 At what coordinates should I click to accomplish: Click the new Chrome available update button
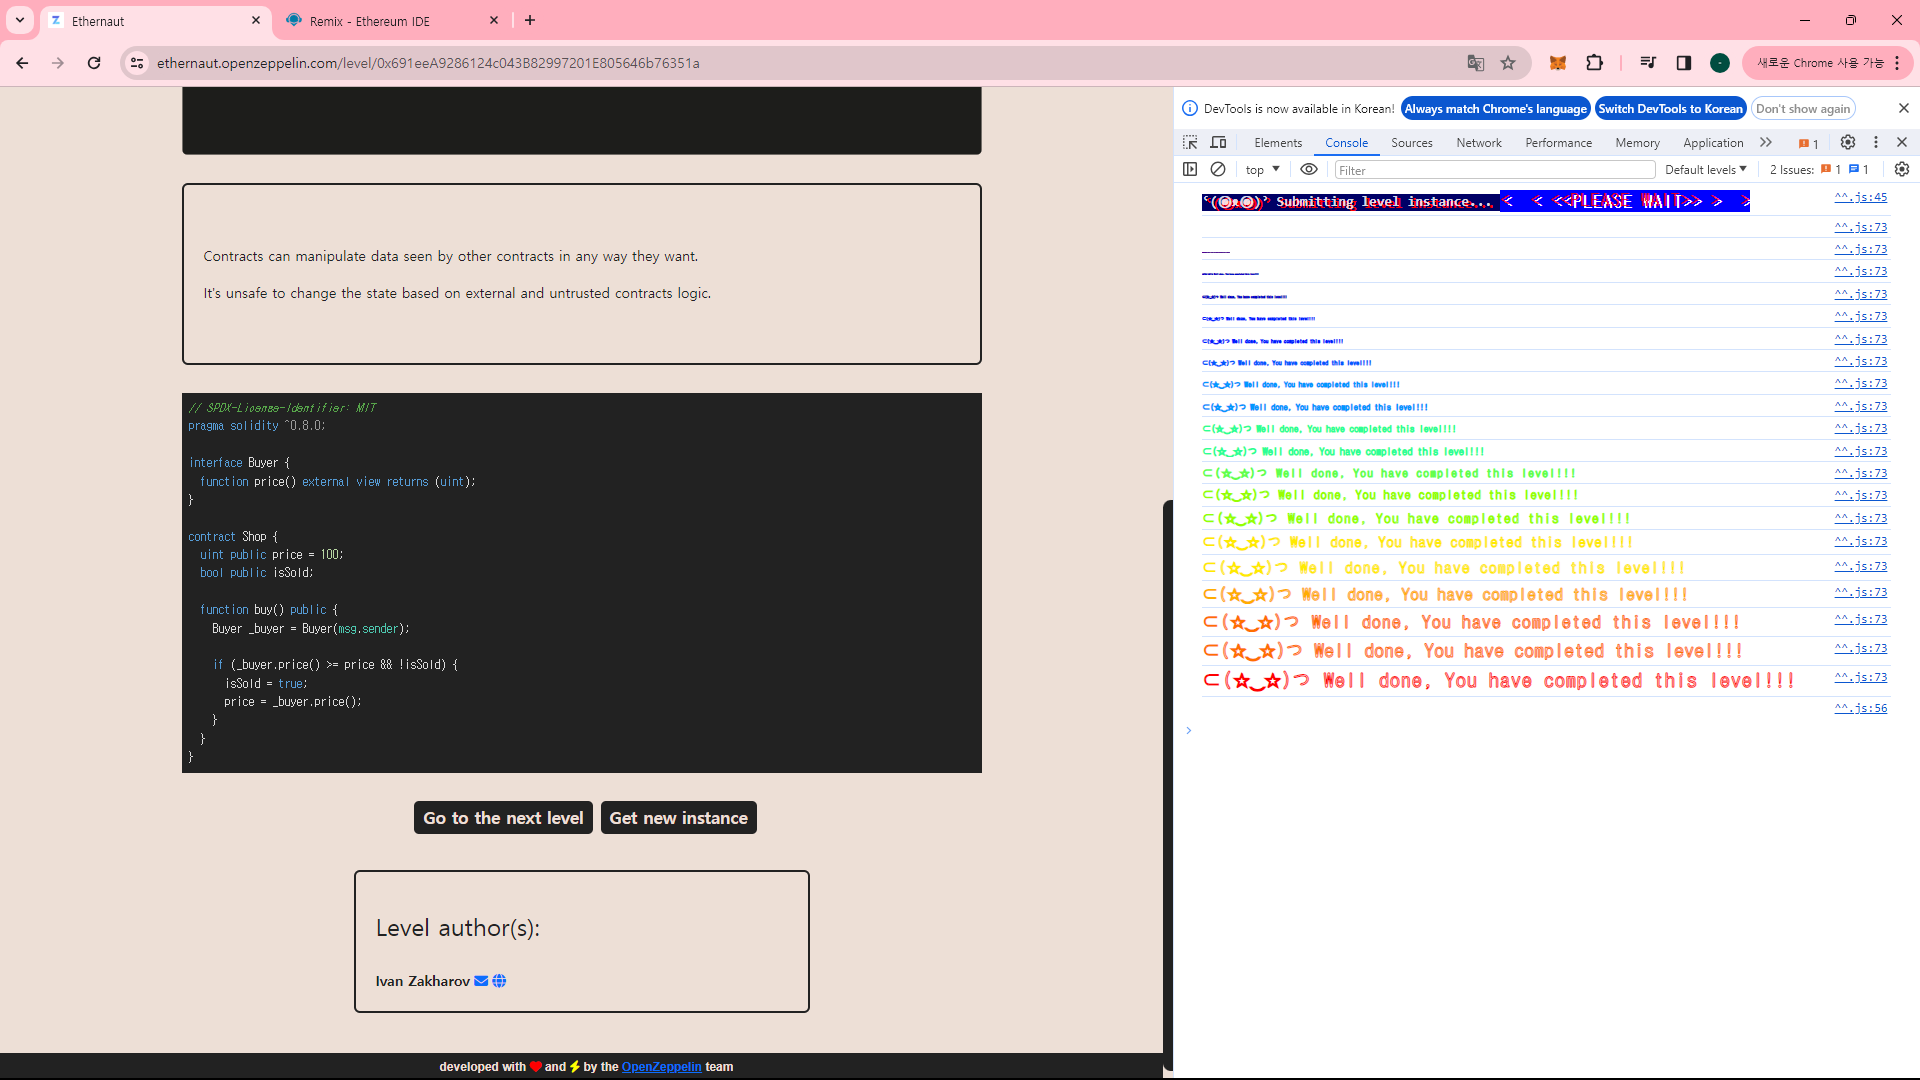click(1827, 63)
